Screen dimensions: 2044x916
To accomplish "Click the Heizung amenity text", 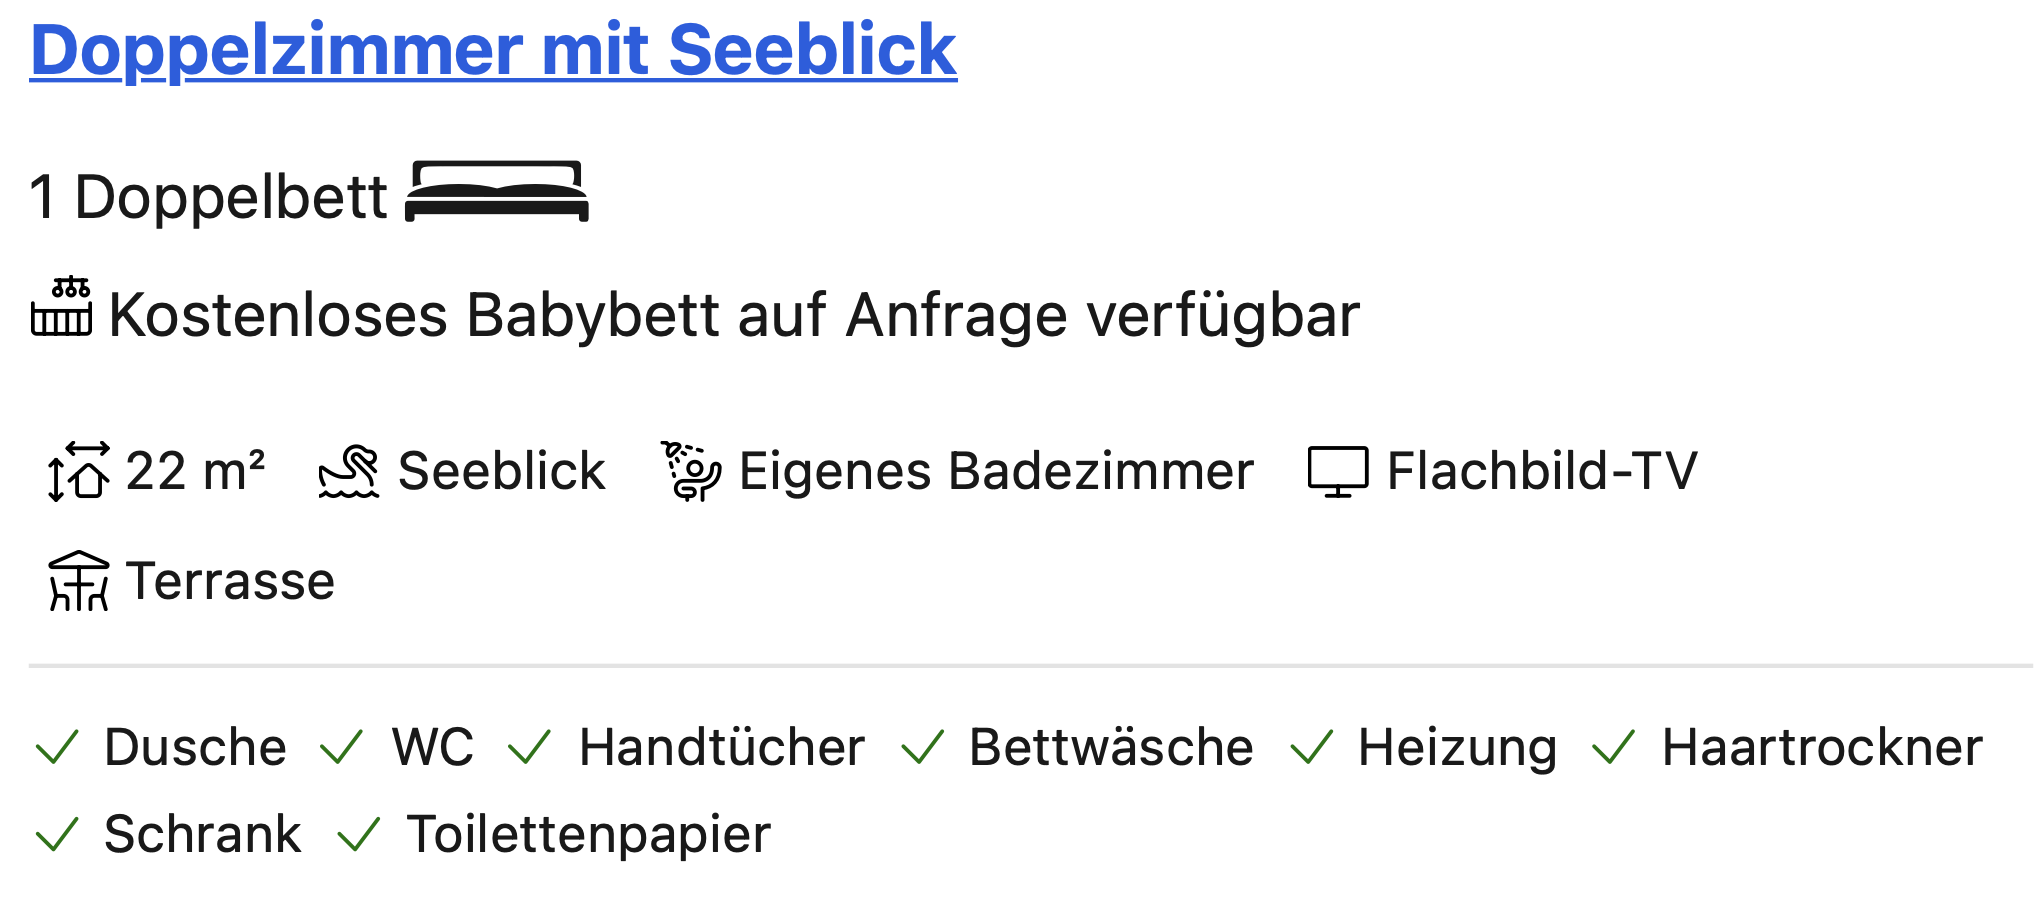I will tap(1457, 749).
